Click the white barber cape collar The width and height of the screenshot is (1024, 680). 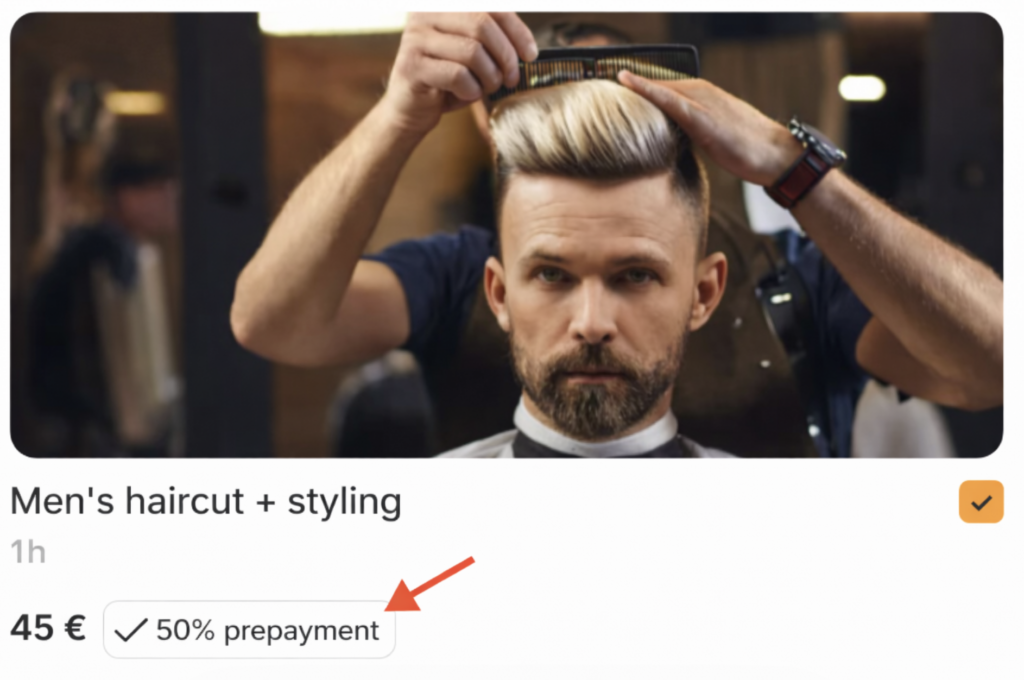point(594,432)
